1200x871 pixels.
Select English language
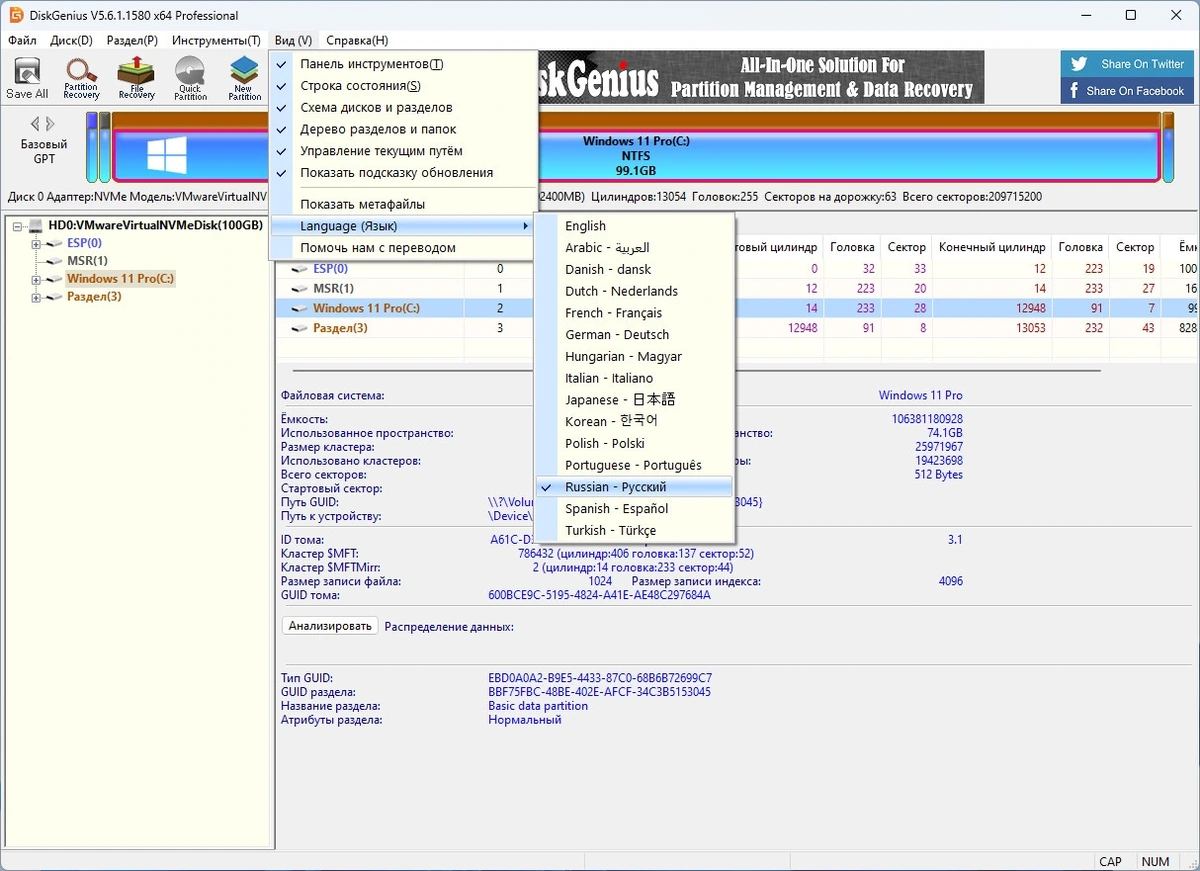point(634,226)
